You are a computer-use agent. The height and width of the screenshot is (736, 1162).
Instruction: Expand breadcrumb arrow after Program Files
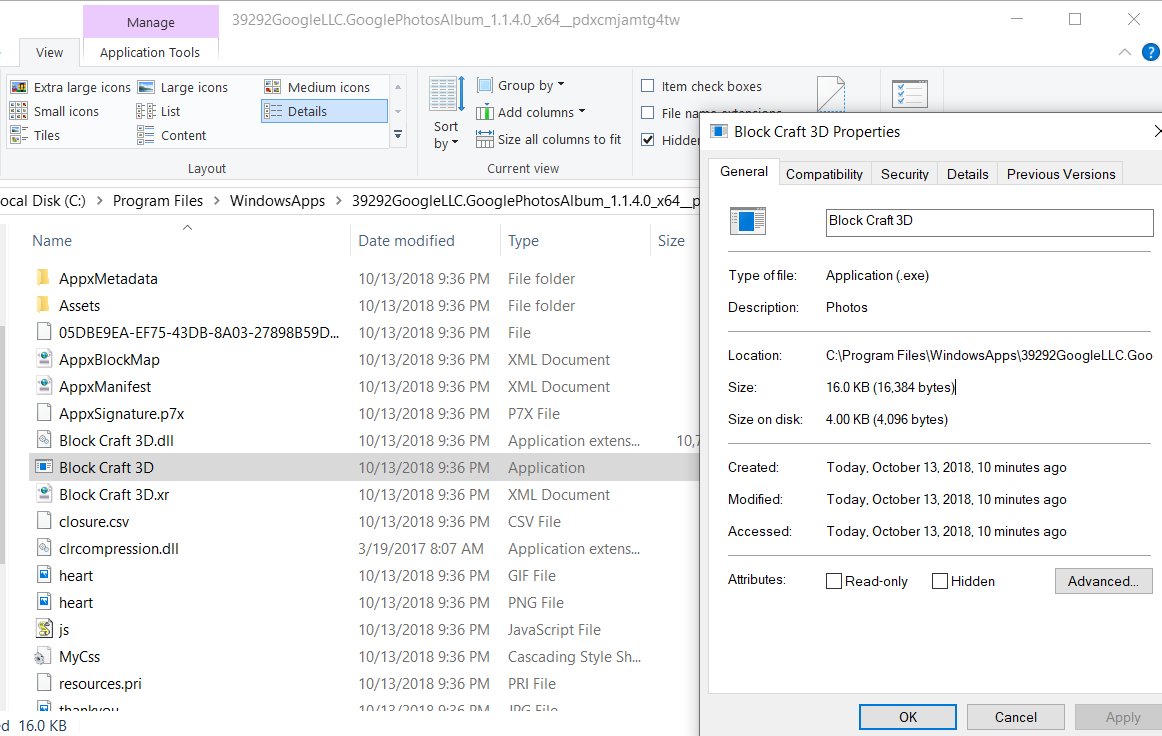coord(216,201)
